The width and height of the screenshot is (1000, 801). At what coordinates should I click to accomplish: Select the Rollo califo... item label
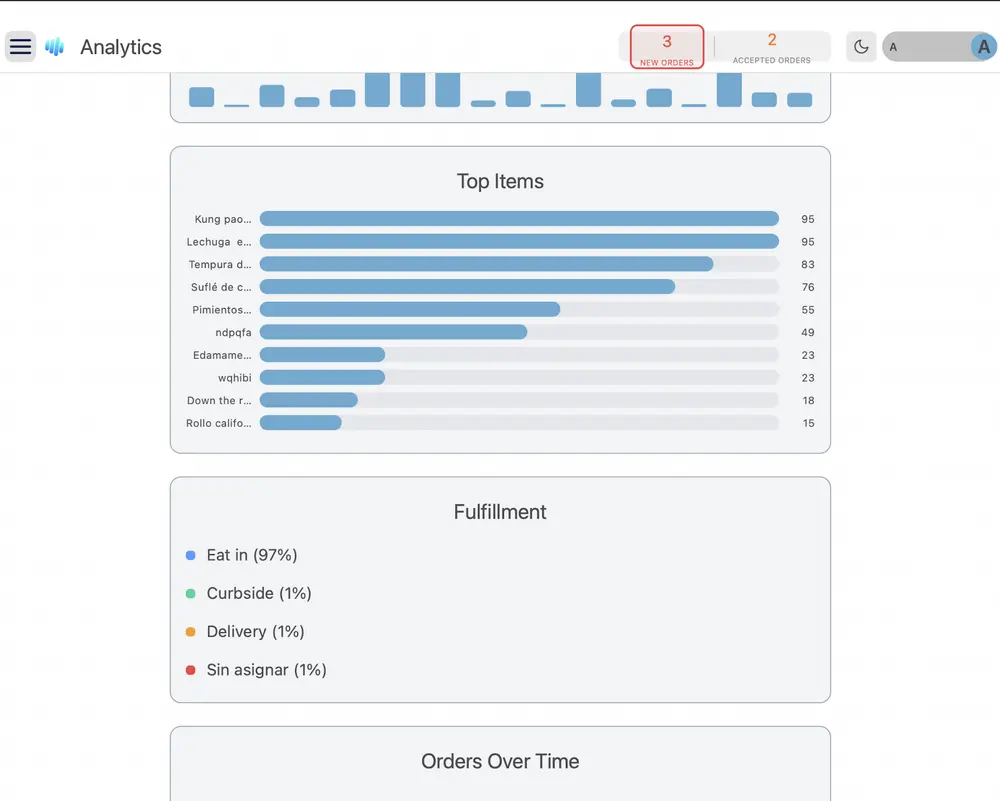pyautogui.click(x=219, y=423)
